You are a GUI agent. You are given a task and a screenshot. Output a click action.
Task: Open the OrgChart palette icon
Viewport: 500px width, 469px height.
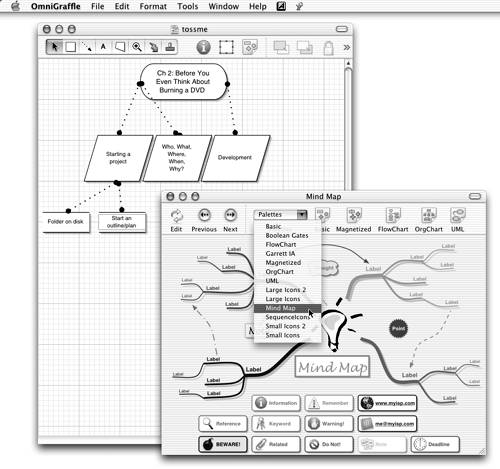tap(429, 220)
